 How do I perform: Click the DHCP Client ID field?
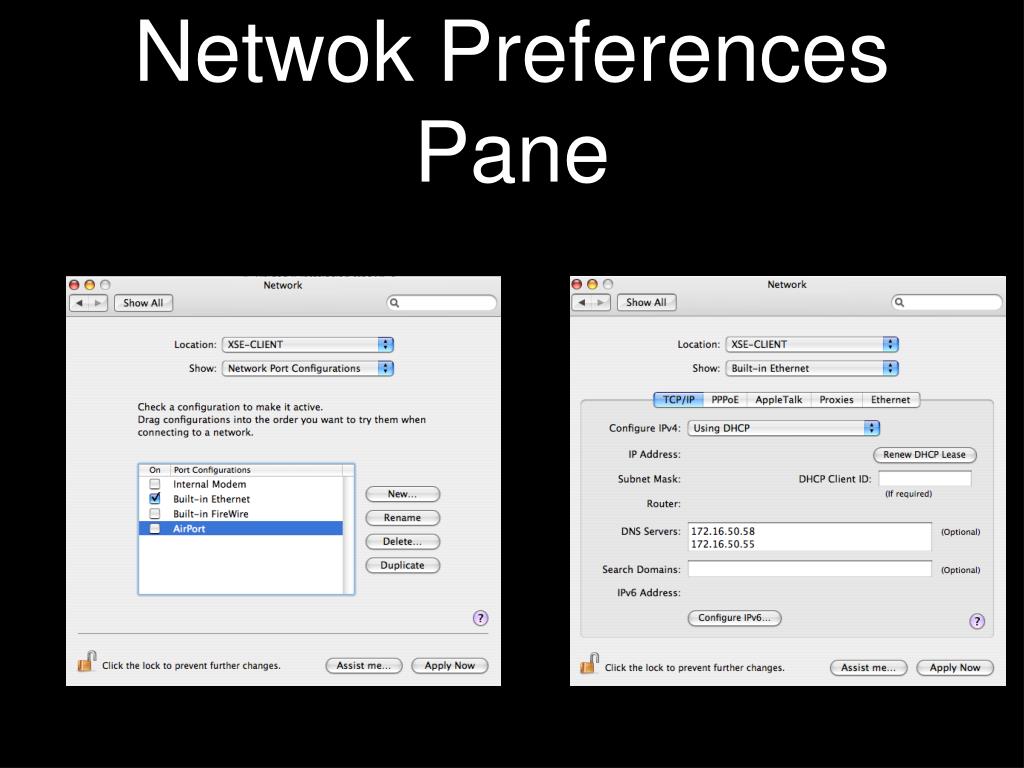pyautogui.click(x=925, y=479)
